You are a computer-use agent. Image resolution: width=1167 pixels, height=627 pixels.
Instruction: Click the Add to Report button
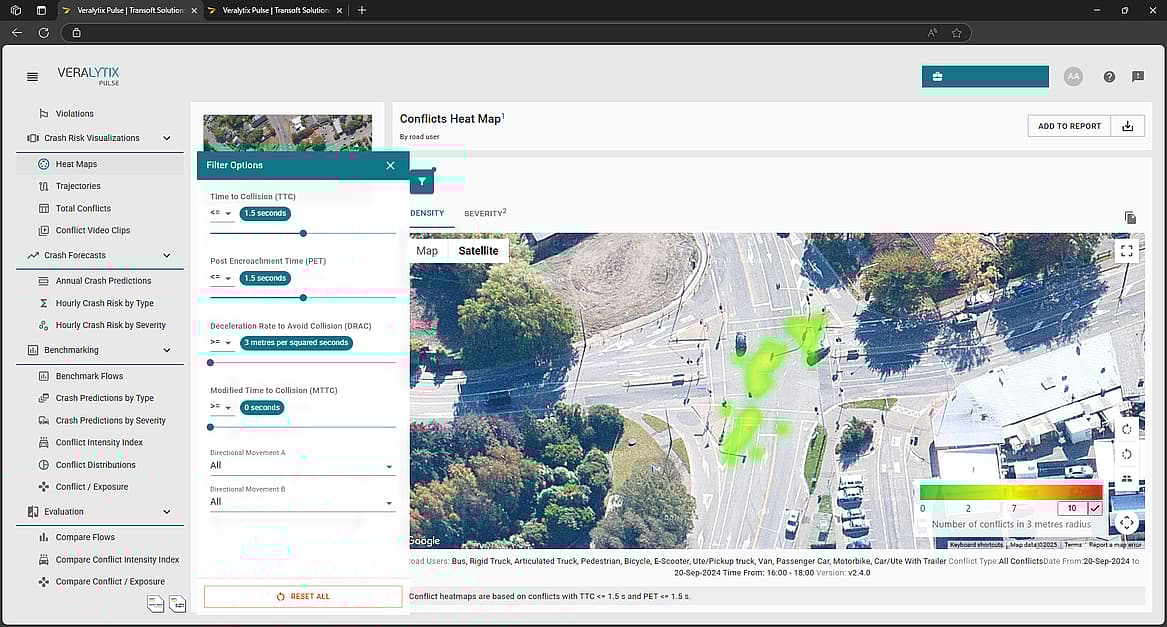pos(1069,126)
